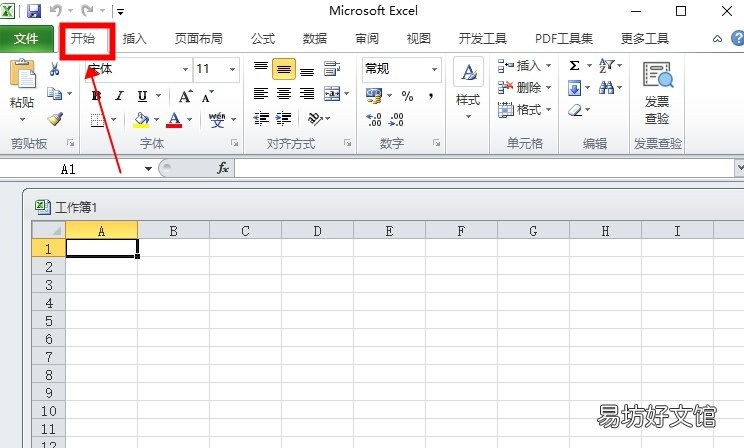
Task: Open the Help question mark icon
Action: 737,38
